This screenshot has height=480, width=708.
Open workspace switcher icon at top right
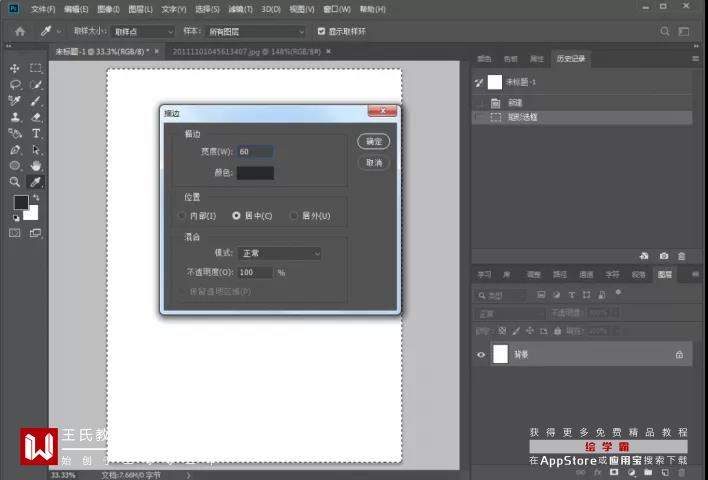pyautogui.click(x=684, y=31)
